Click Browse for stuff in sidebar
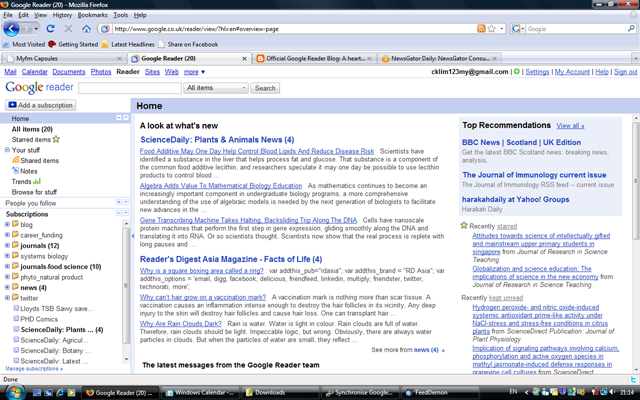The height and width of the screenshot is (400, 640). click(34, 192)
